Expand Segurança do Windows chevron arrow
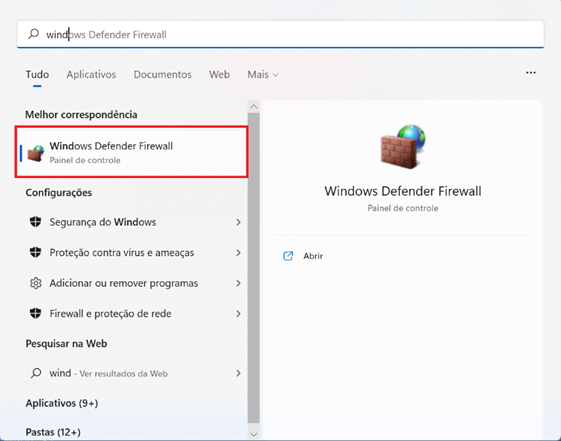The width and height of the screenshot is (561, 441). [238, 222]
